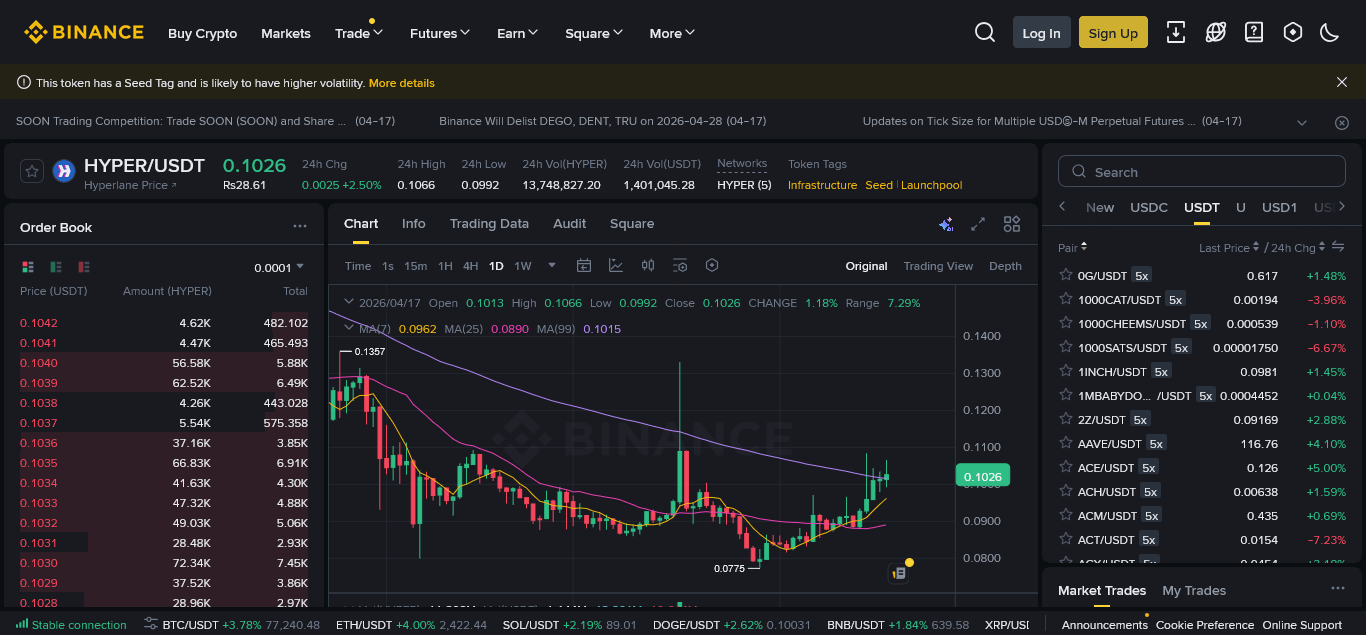
Task: Open the hexagon settings icon in header
Action: (x=1293, y=33)
